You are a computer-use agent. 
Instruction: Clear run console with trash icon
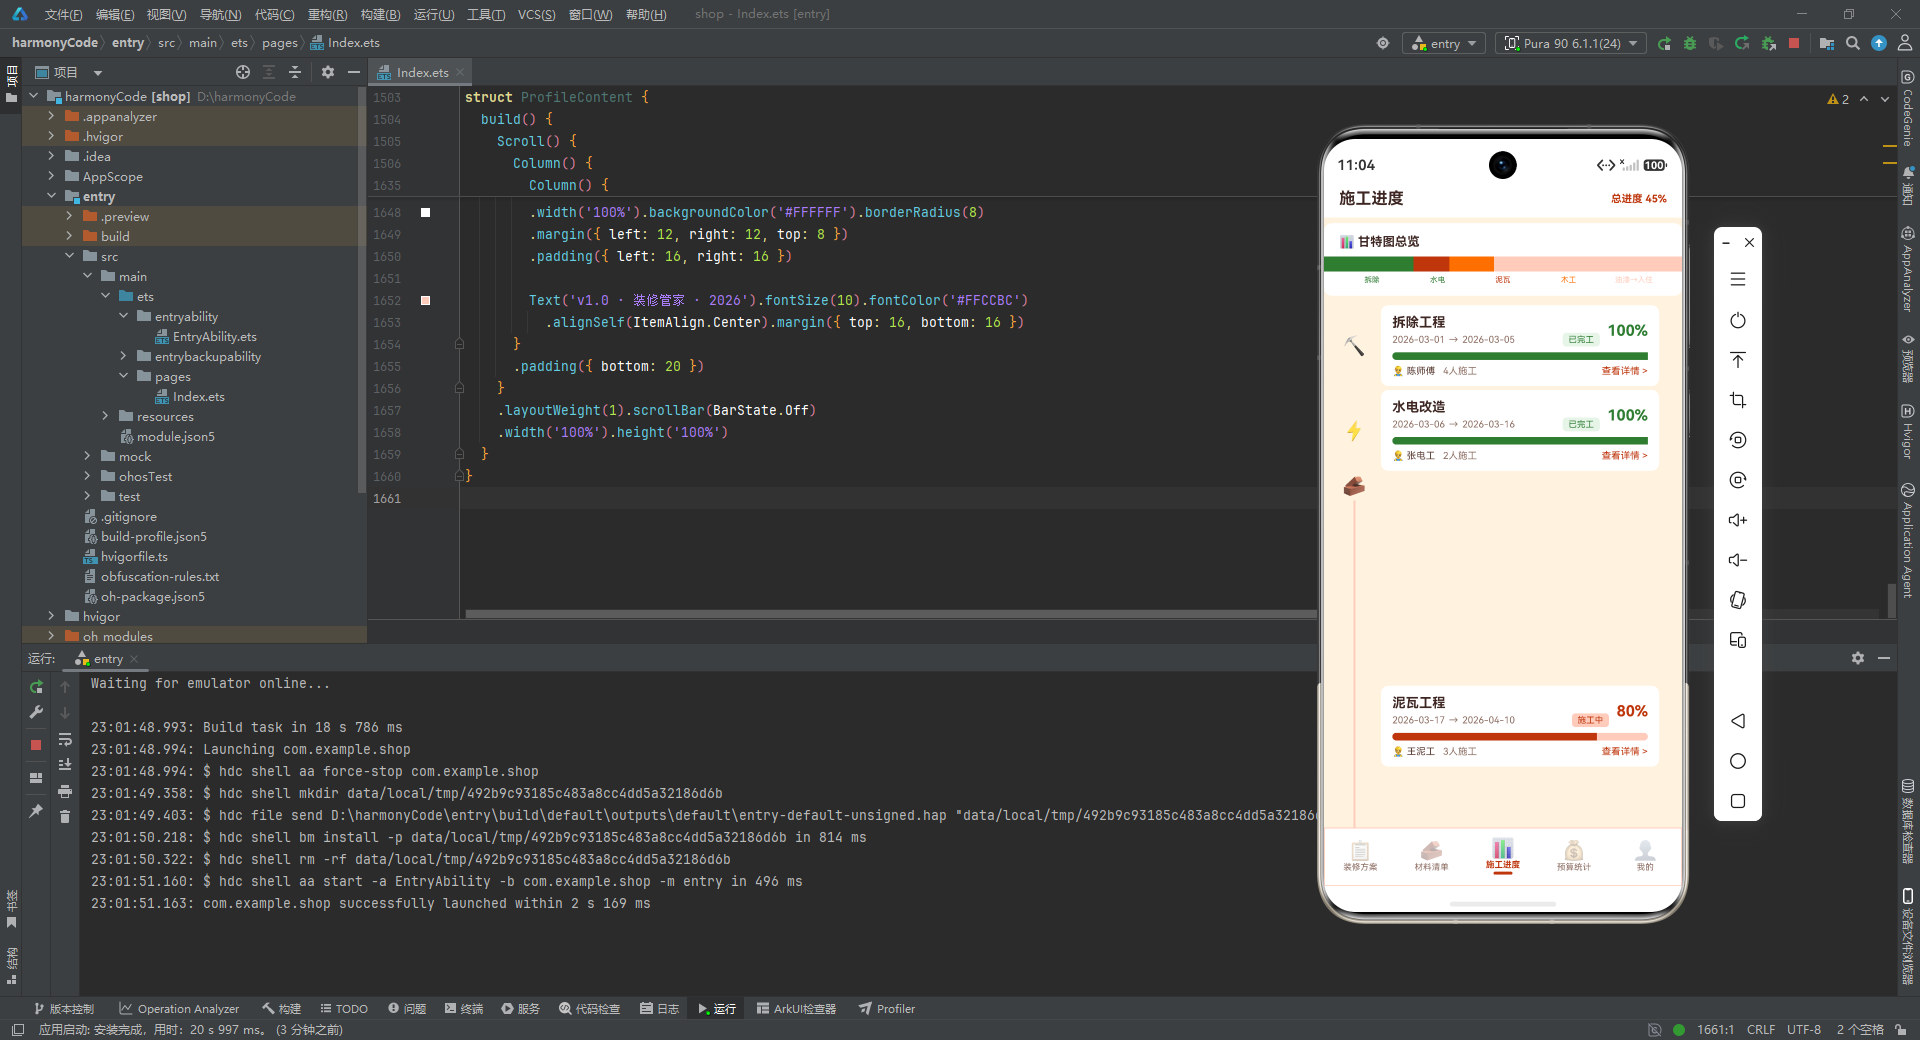coord(65,817)
